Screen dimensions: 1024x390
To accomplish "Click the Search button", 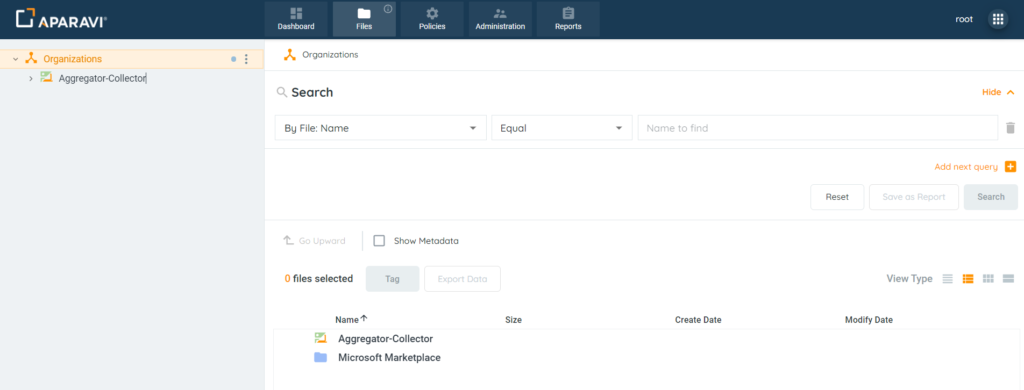I will pyautogui.click(x=991, y=197).
